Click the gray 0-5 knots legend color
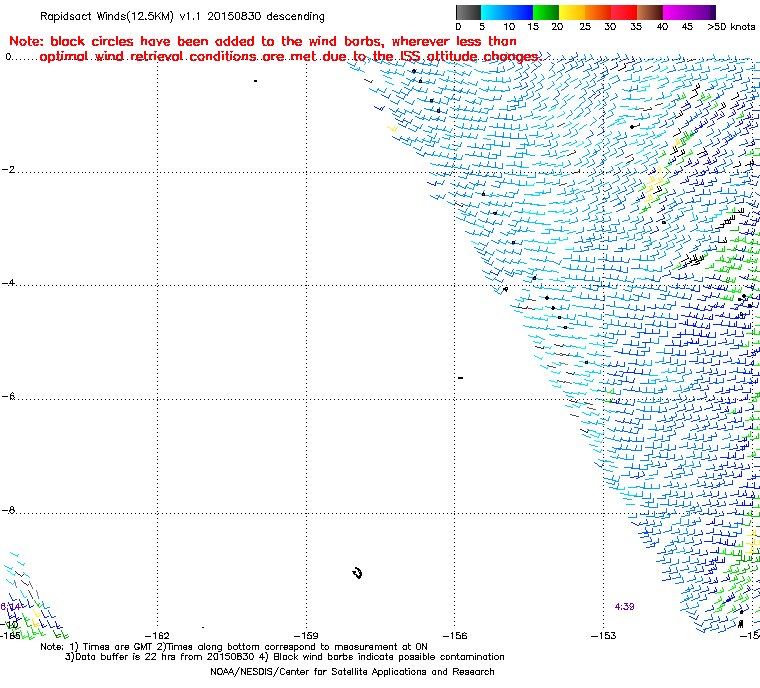 (x=468, y=12)
